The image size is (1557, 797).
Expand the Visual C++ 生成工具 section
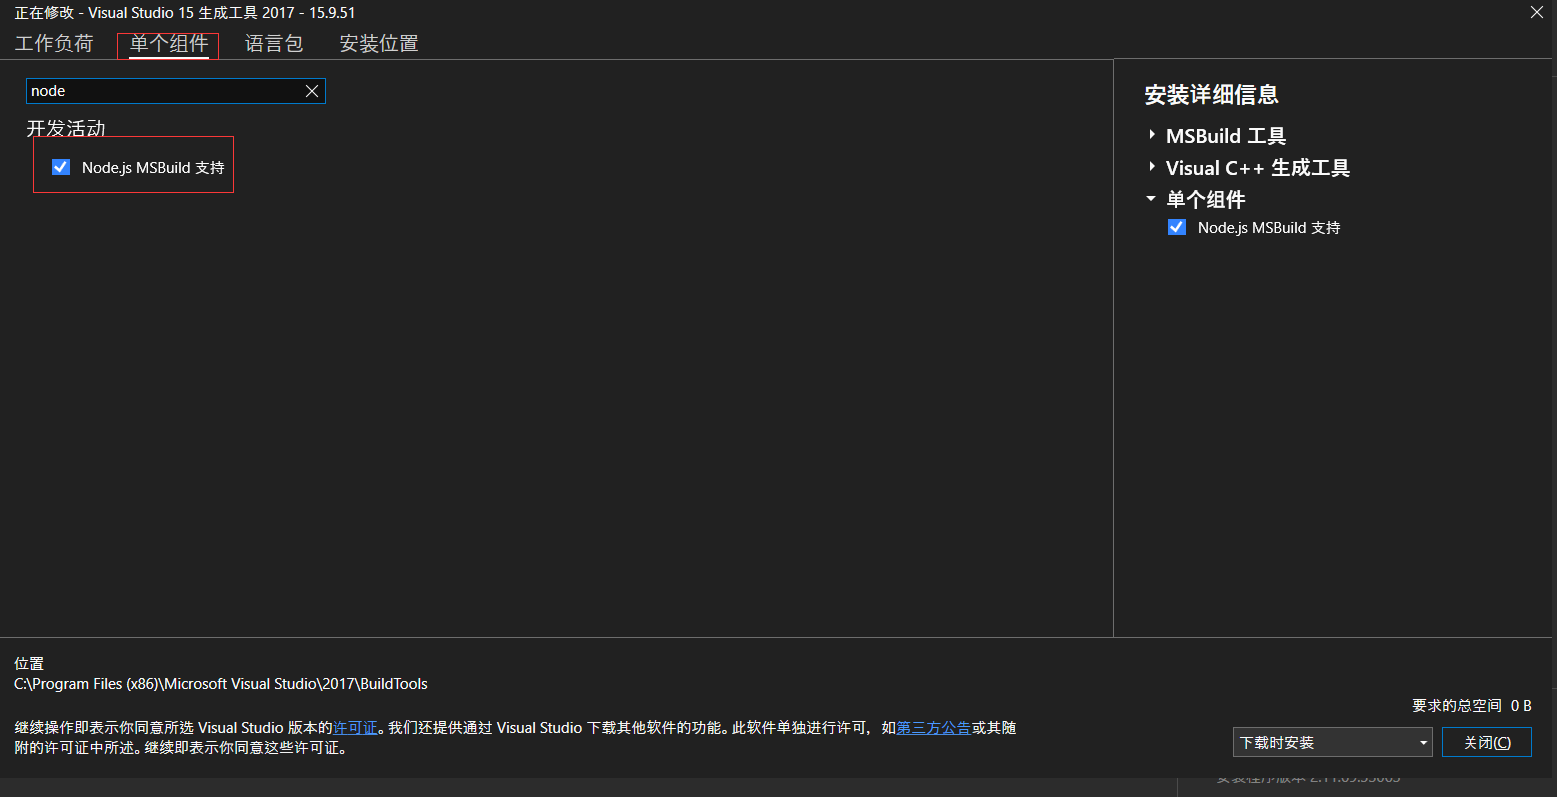(1152, 166)
